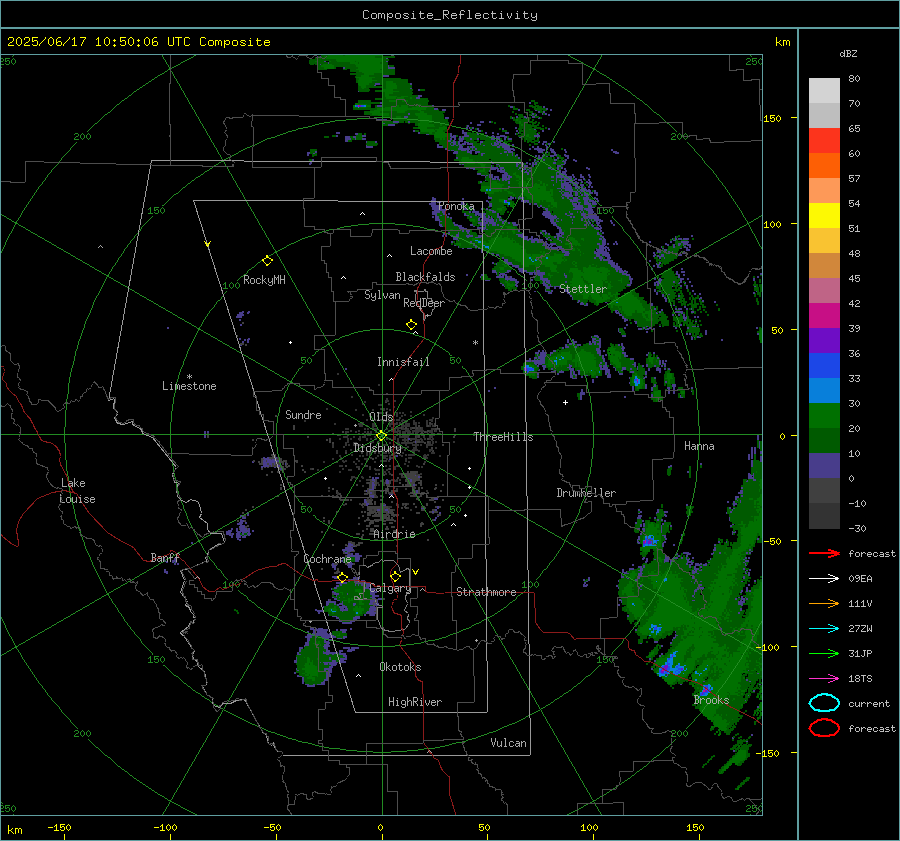
Task: Click the yellow diamond marker above Calgary
Action: pyautogui.click(x=395, y=576)
